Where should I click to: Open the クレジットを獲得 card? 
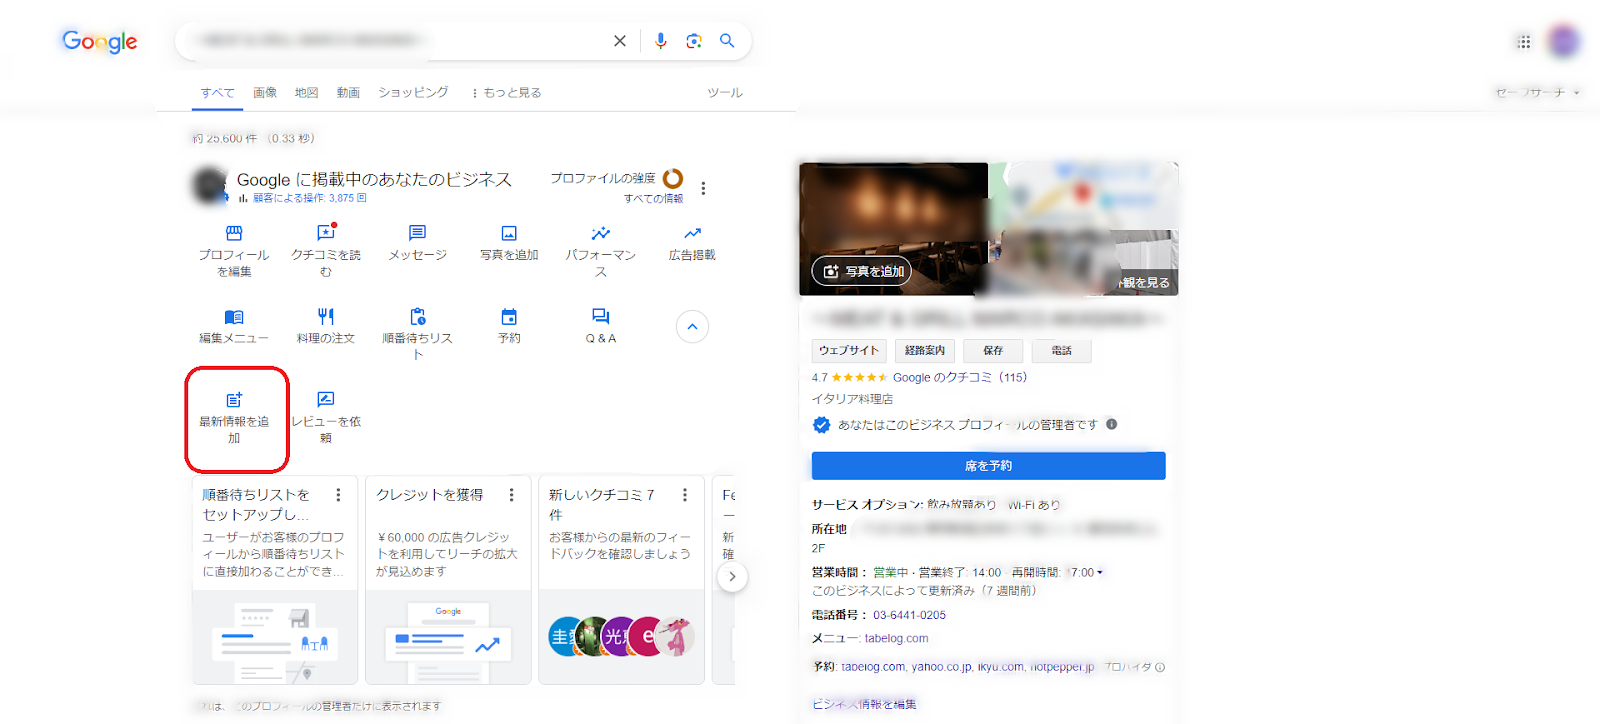448,580
